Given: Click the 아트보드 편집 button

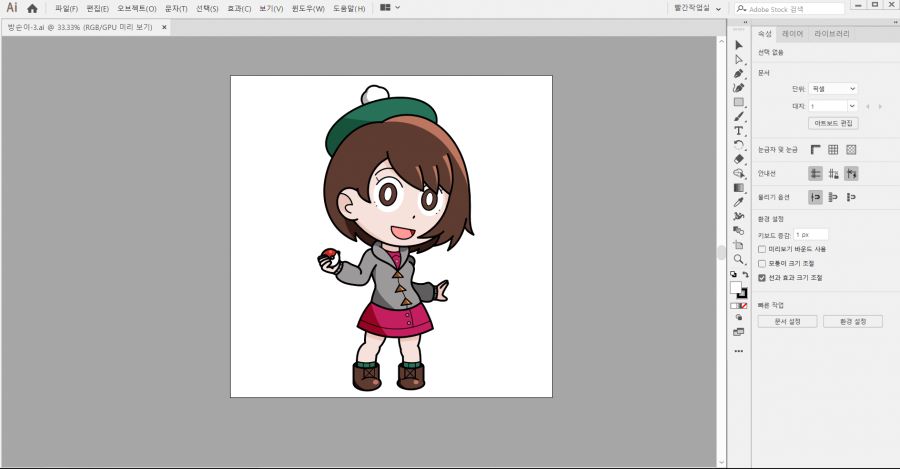Looking at the screenshot, I should pyautogui.click(x=833, y=122).
